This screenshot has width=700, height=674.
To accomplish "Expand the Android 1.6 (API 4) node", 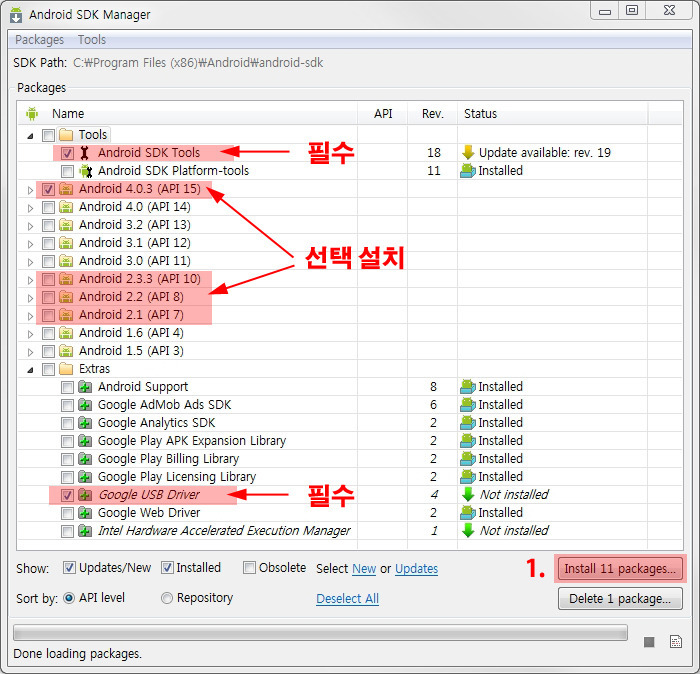I will coord(30,334).
